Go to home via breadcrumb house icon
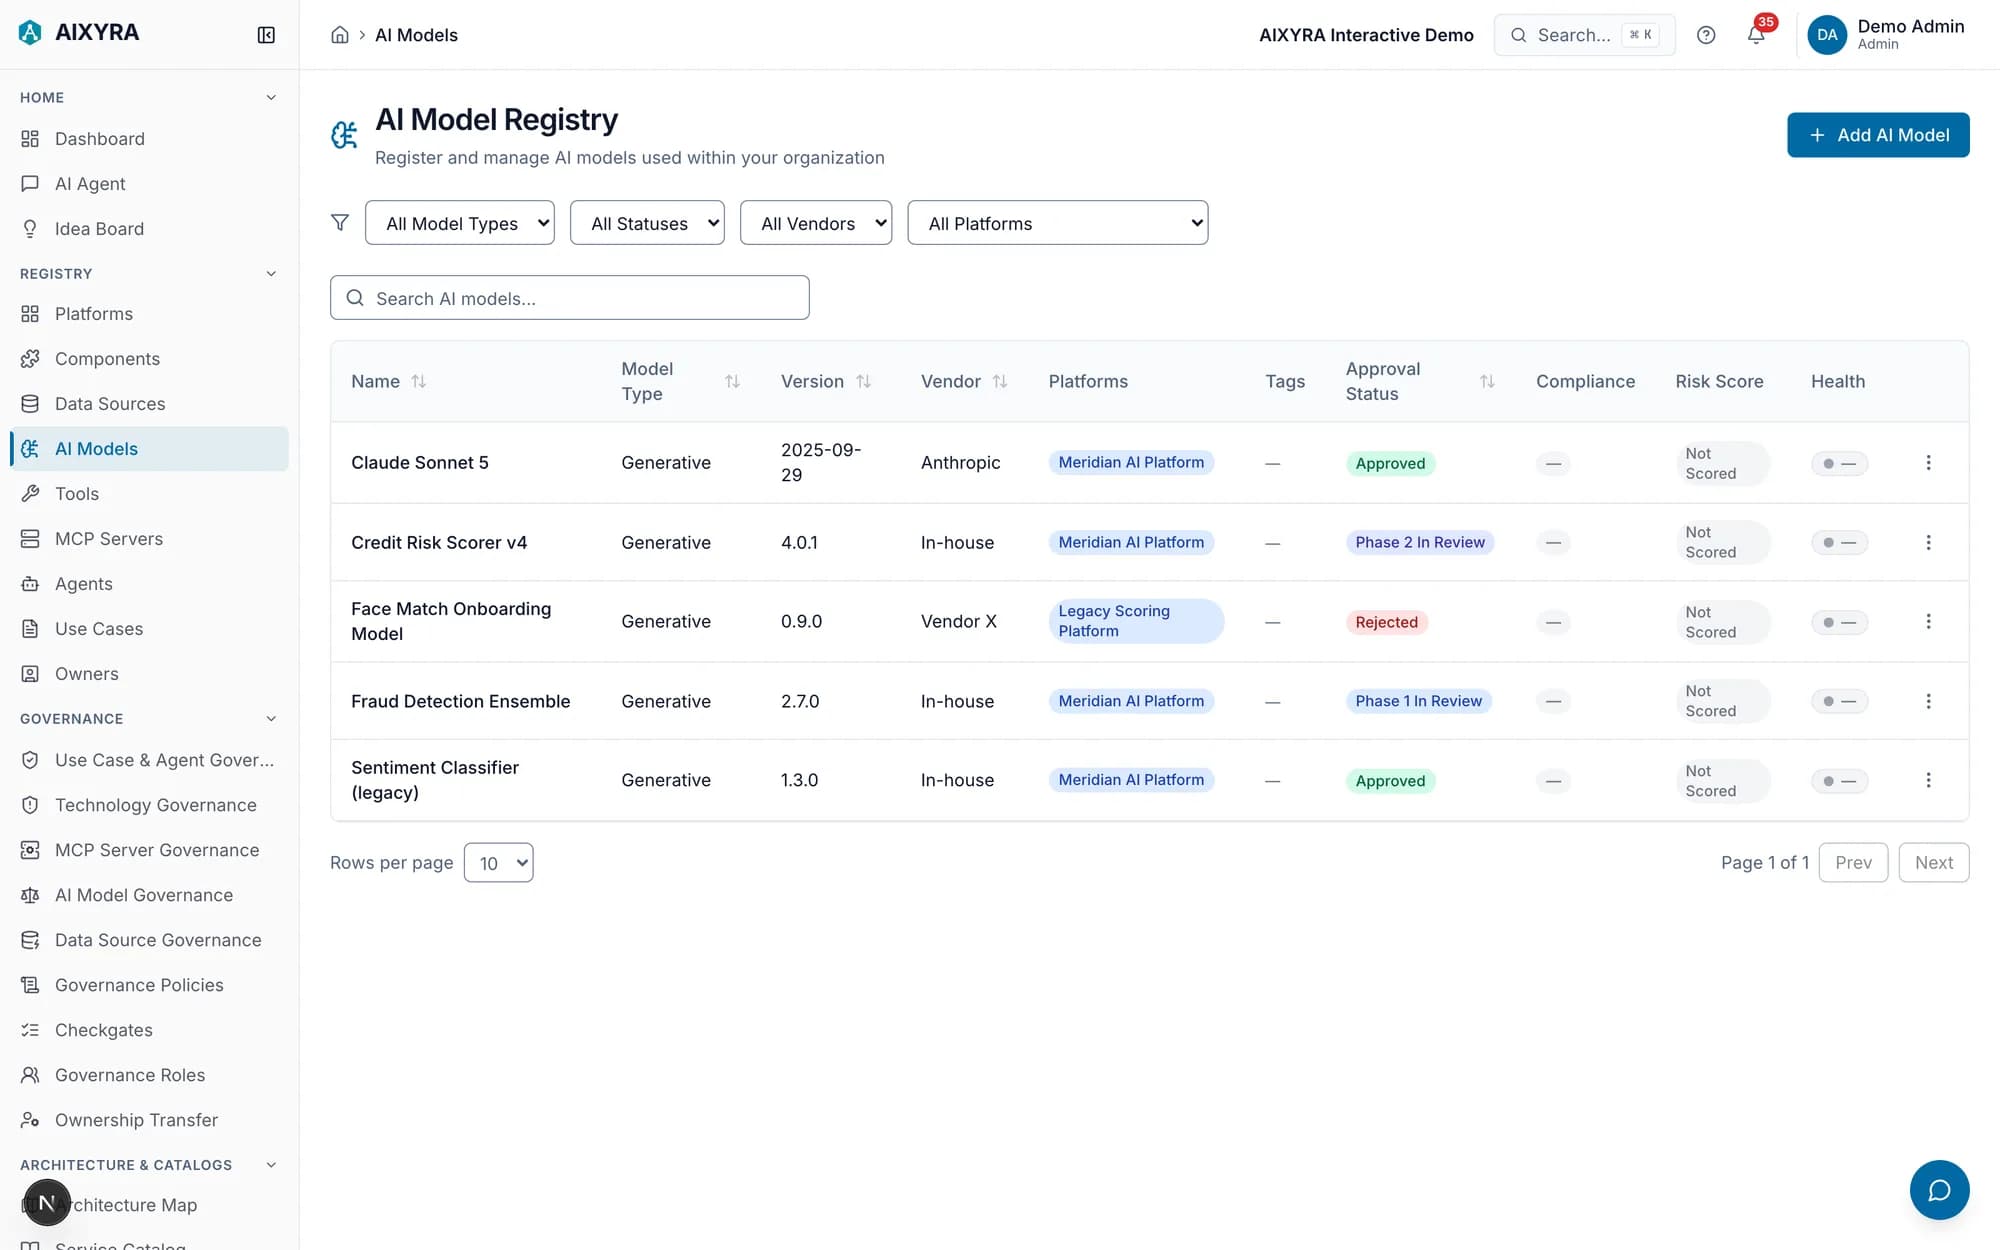2000x1250 pixels. click(x=340, y=35)
